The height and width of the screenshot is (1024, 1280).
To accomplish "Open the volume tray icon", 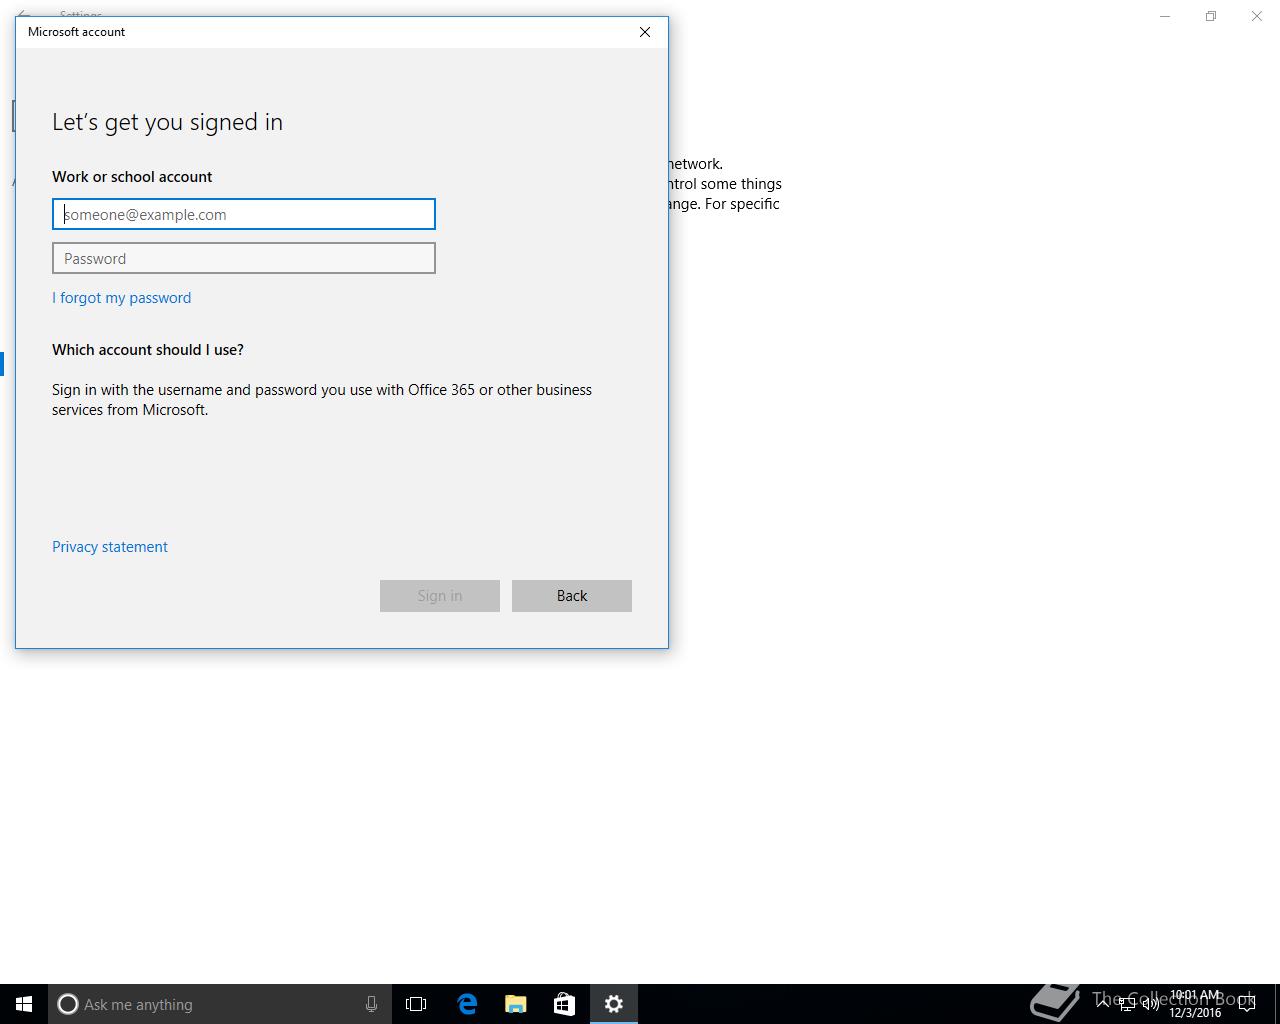I will [x=1151, y=1004].
